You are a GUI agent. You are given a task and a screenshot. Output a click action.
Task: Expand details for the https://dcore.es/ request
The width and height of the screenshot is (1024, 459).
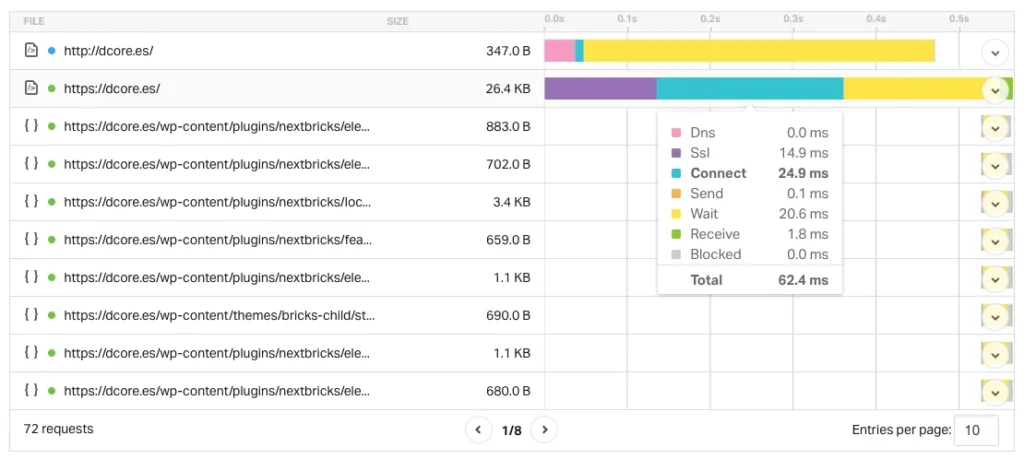coord(993,89)
